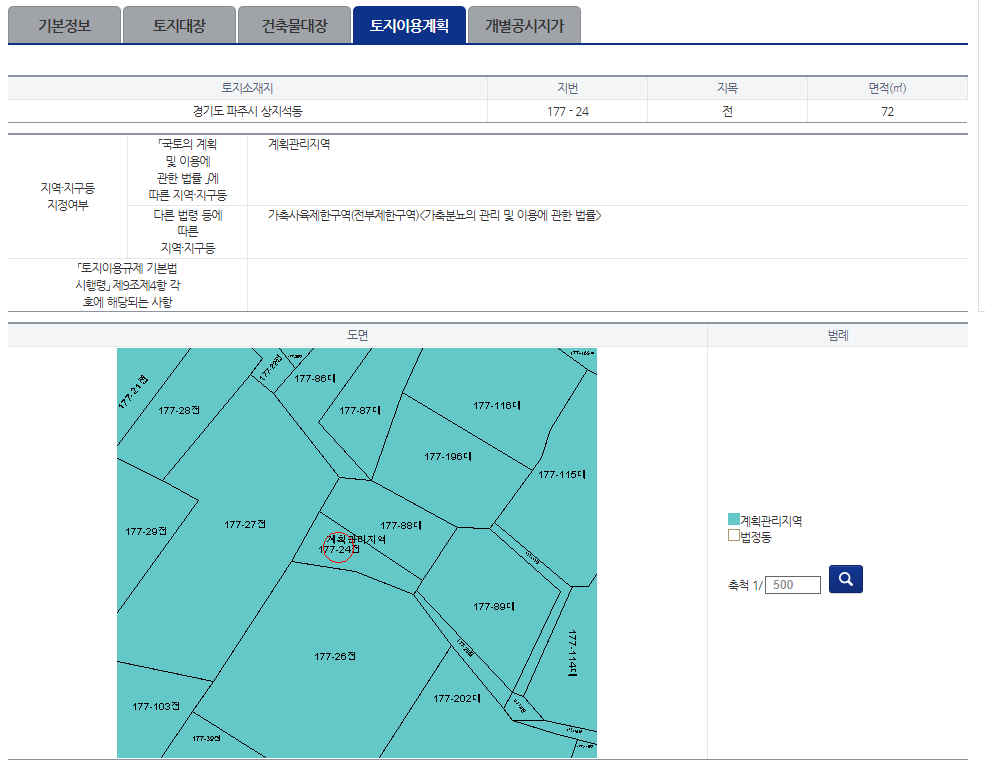Click parcel 177-196대 on the map
Screen dimensions: 985x780
(447, 456)
